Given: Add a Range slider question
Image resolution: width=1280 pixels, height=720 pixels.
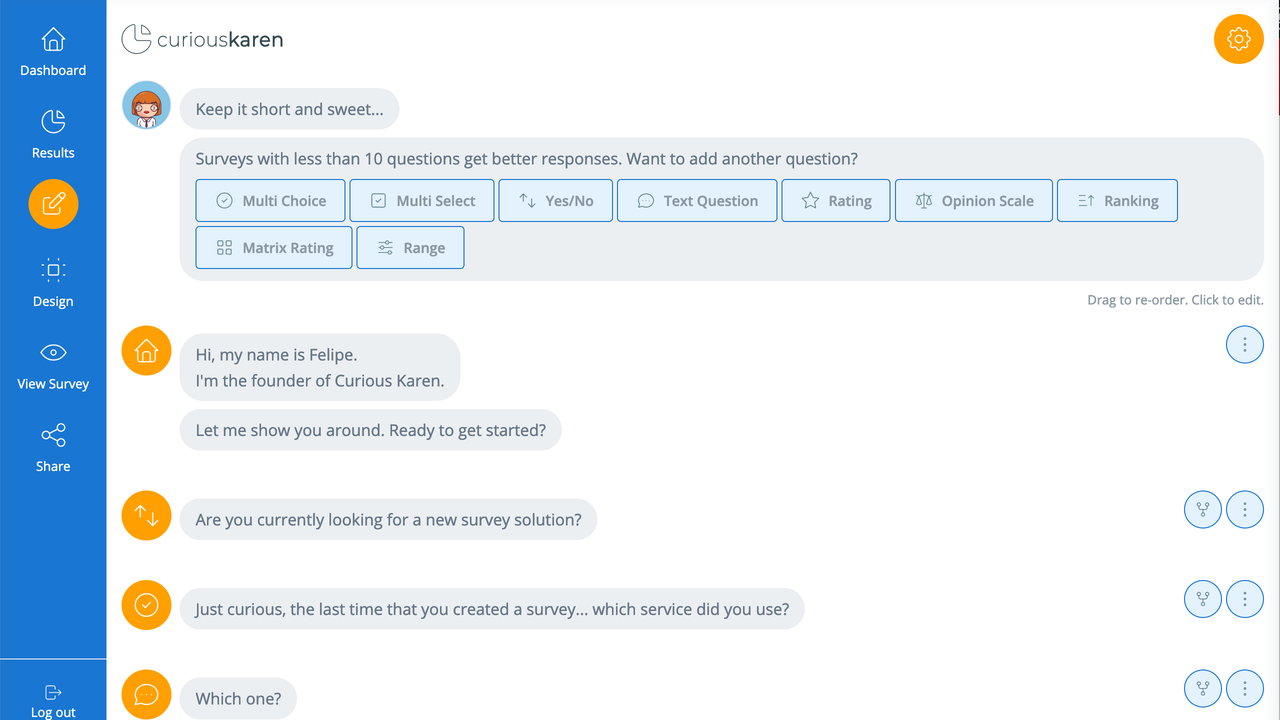Looking at the screenshot, I should pyautogui.click(x=410, y=248).
